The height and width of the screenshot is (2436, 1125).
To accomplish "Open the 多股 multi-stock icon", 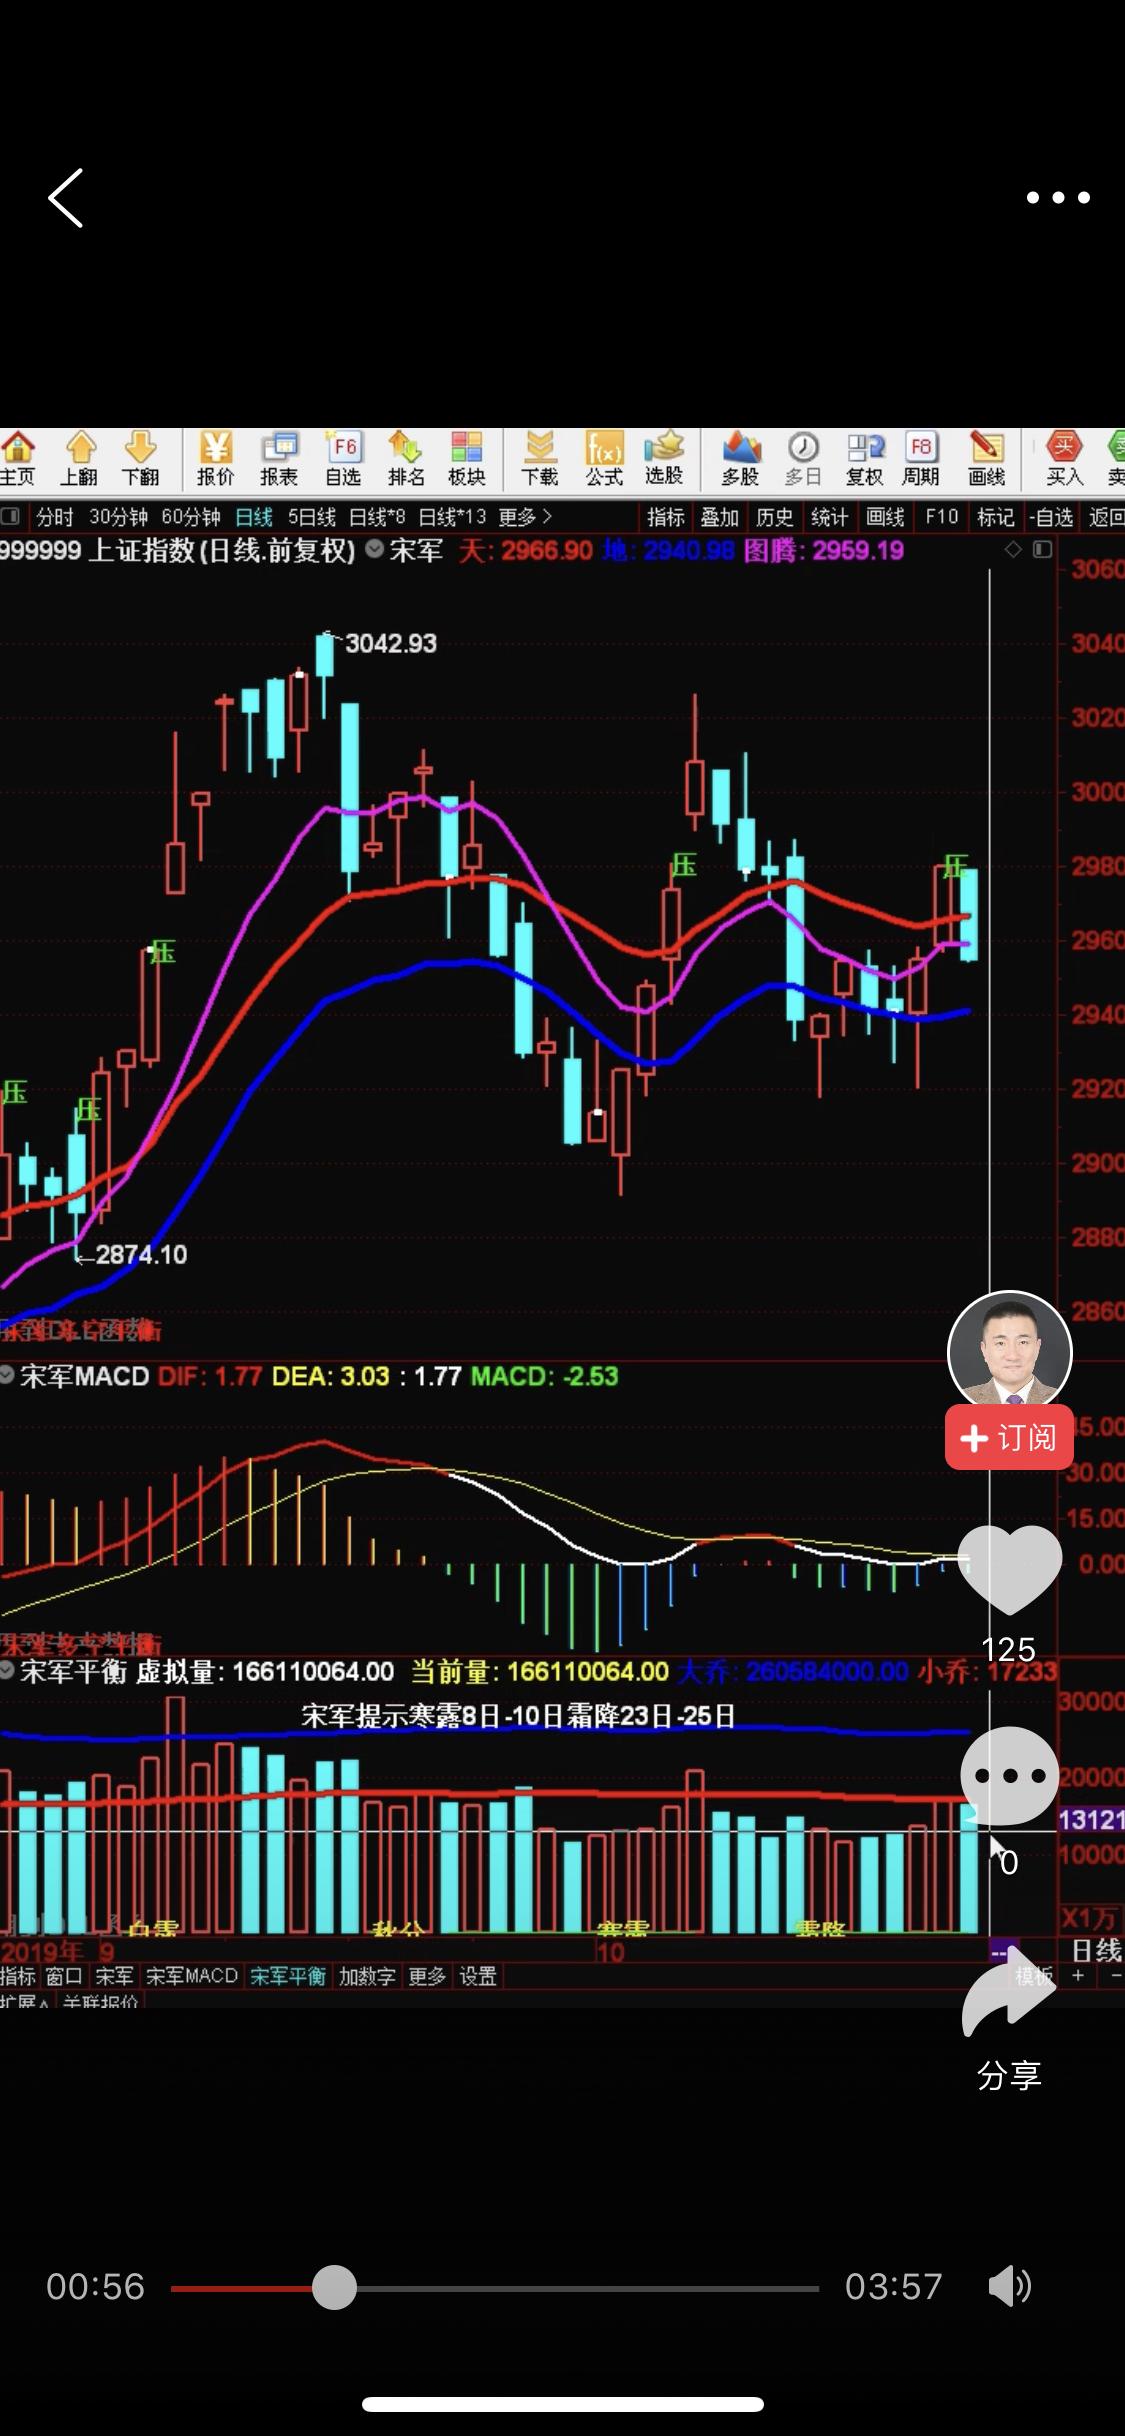I will [741, 459].
